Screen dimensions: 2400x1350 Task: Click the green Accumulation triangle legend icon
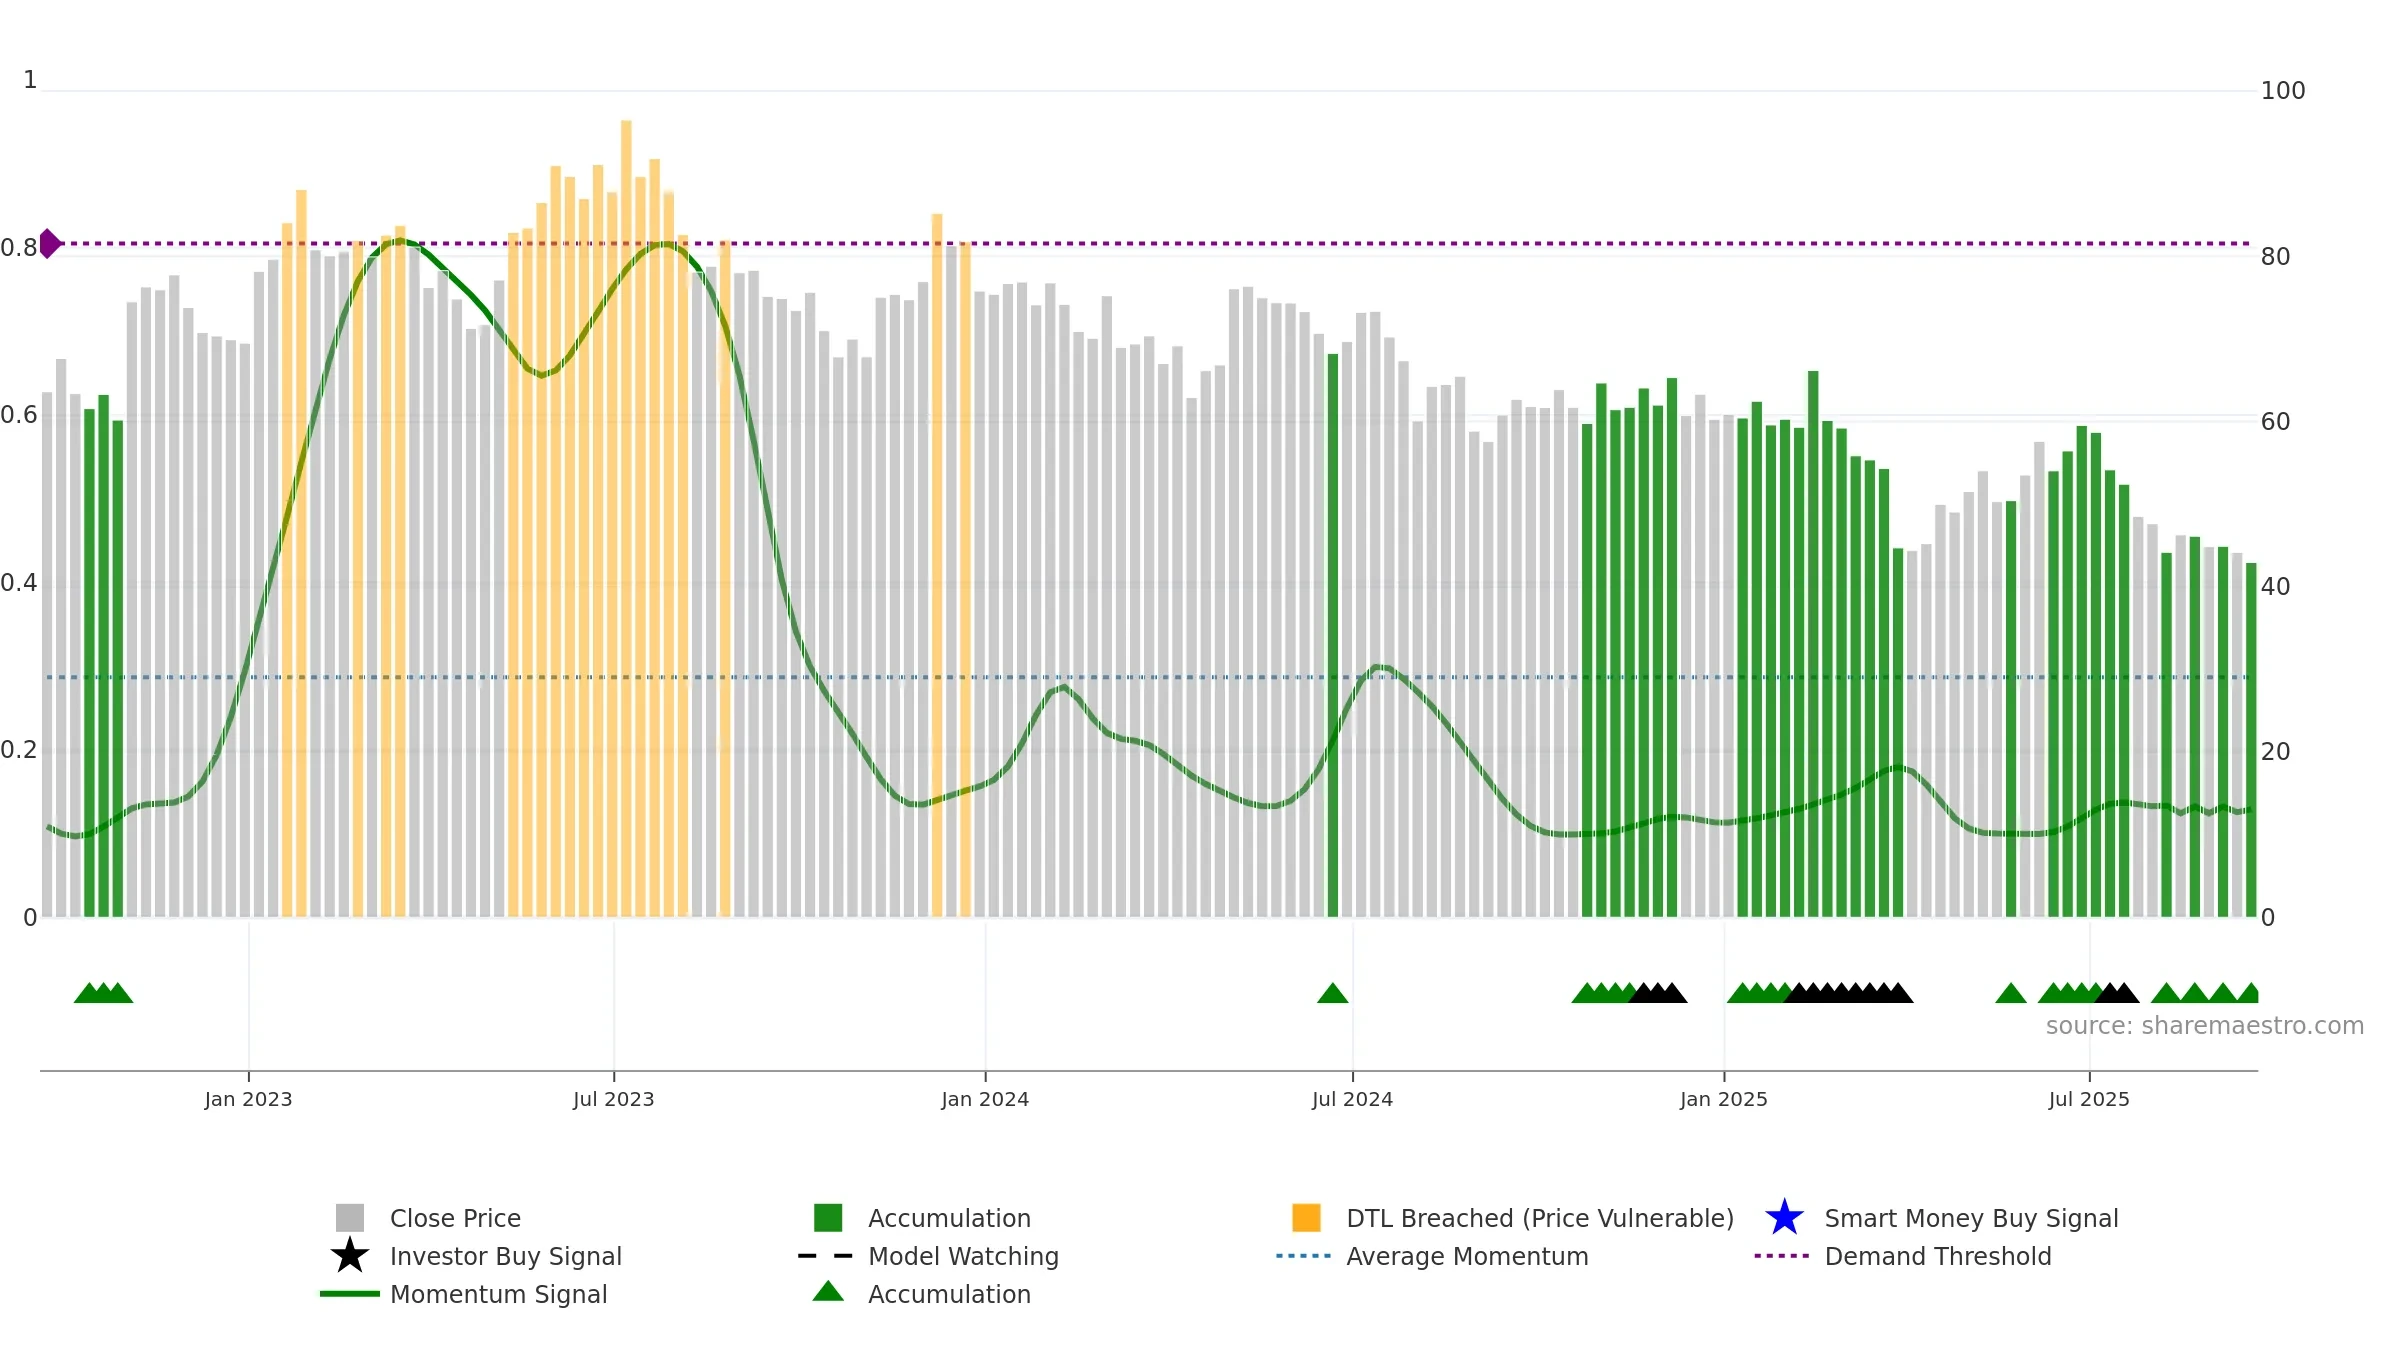828,1291
